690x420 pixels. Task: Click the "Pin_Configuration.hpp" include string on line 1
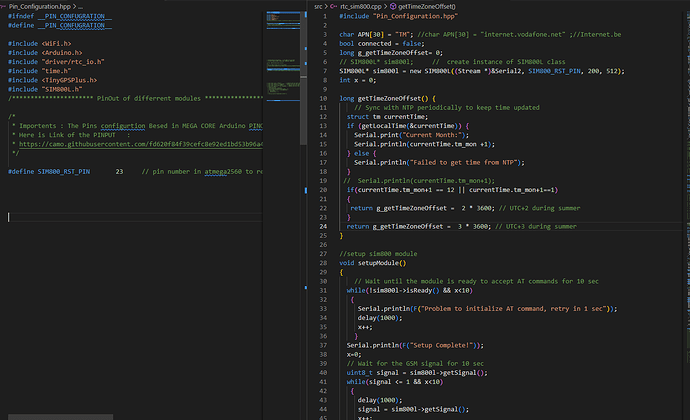pyautogui.click(x=415, y=16)
